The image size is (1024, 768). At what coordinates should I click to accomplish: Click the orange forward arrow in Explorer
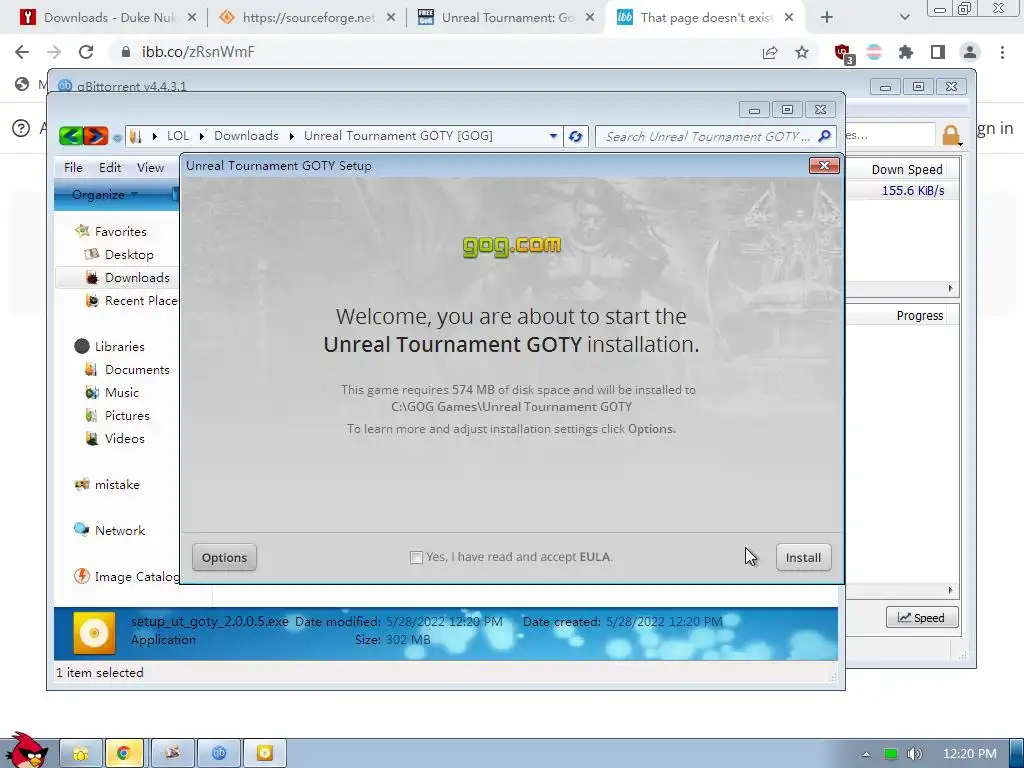click(95, 136)
